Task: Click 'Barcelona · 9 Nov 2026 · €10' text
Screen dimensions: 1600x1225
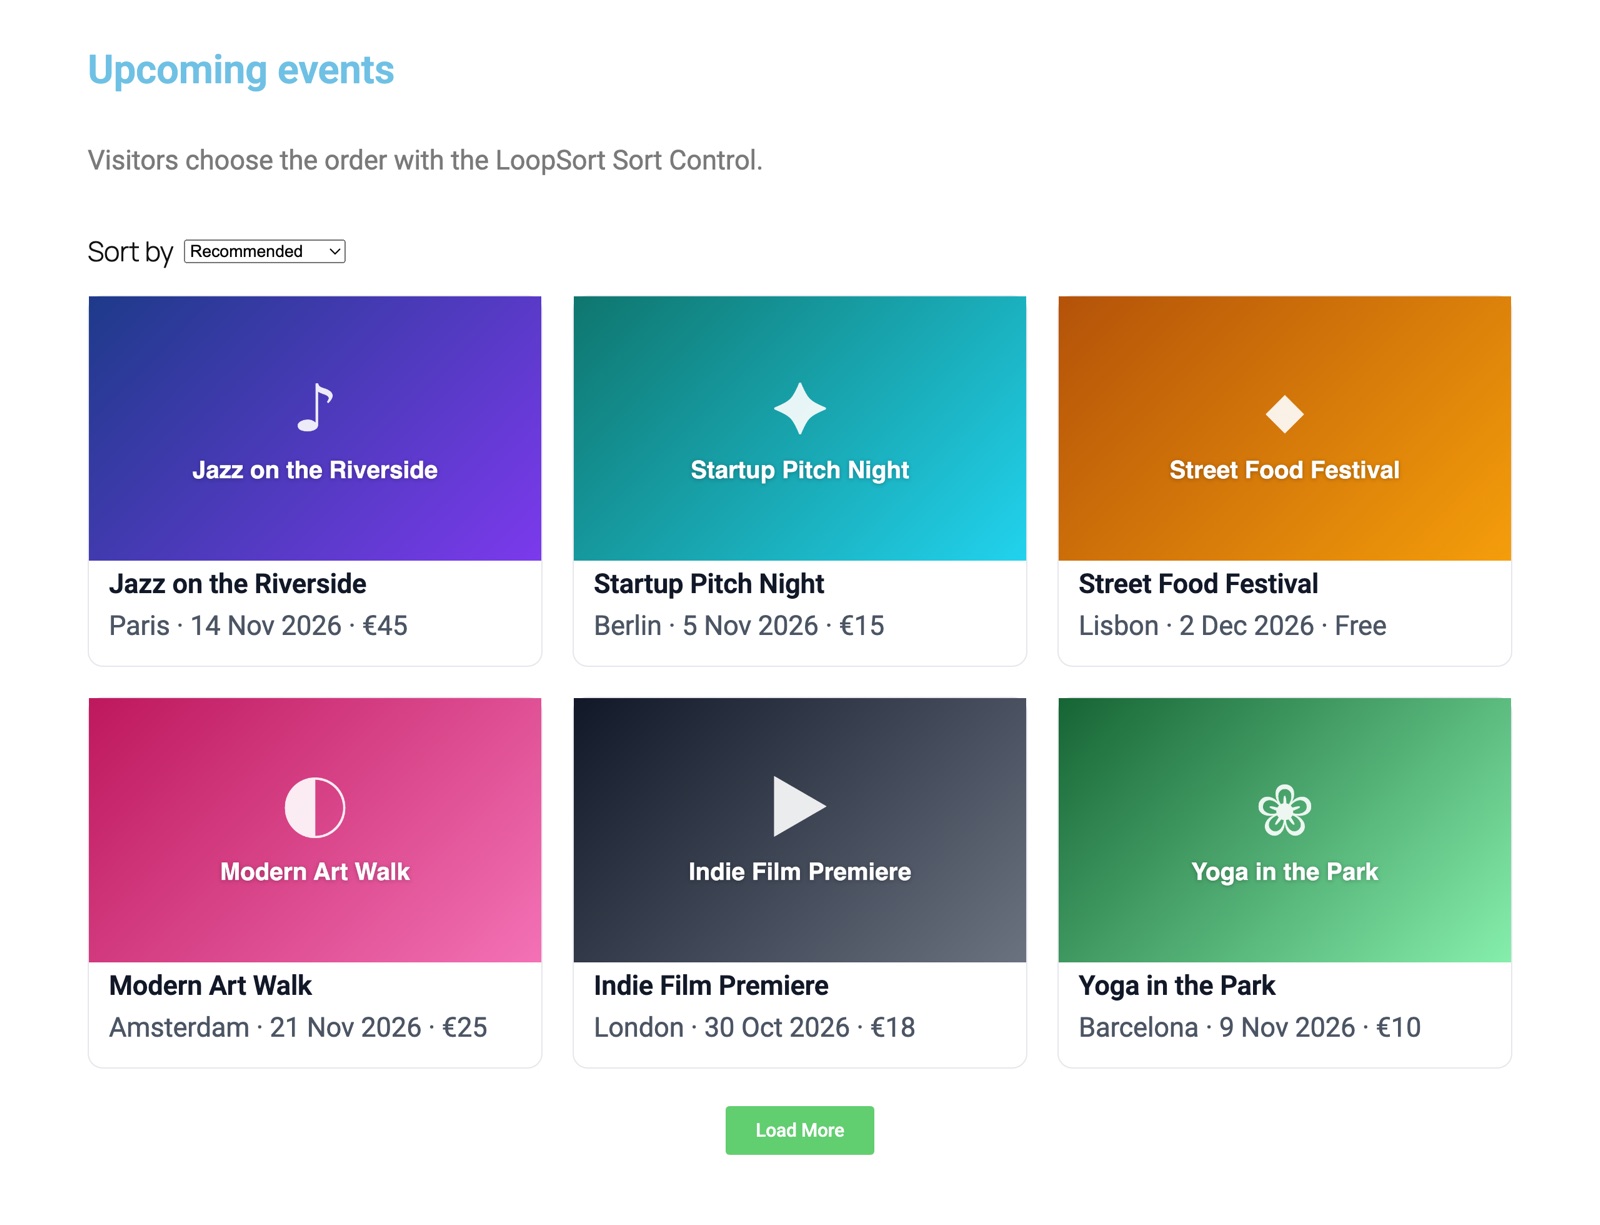Action: 1249,1028
